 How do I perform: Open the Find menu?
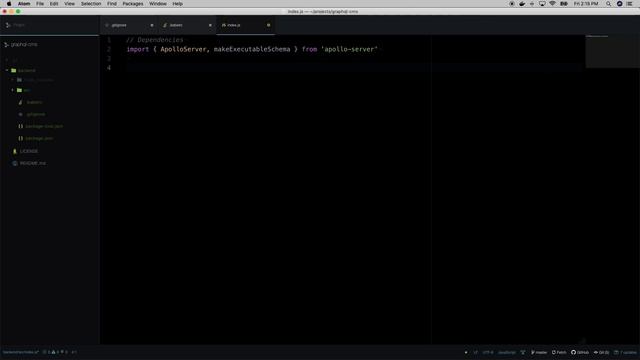click(112, 4)
